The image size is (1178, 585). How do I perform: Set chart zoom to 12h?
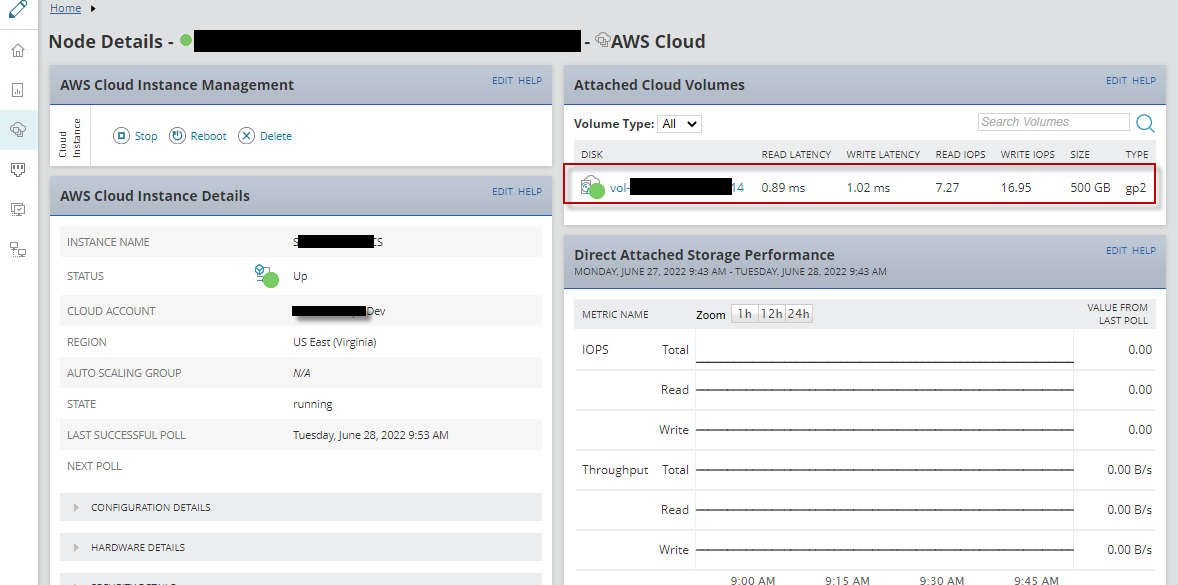[771, 314]
